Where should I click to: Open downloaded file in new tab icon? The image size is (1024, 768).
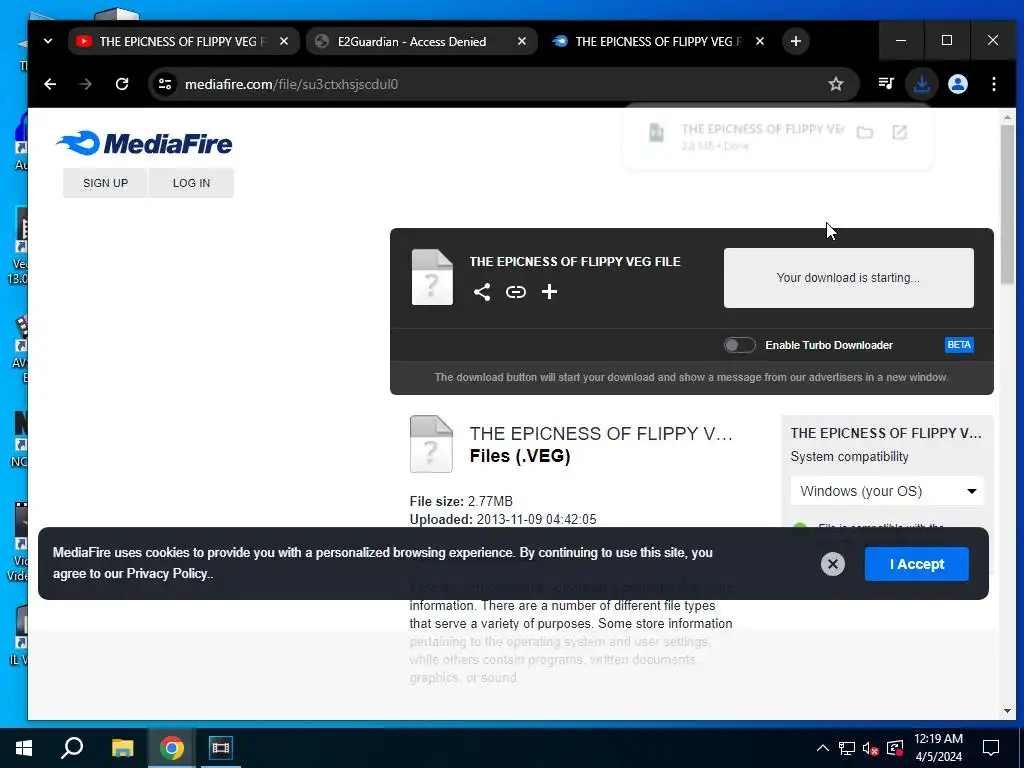[899, 133]
